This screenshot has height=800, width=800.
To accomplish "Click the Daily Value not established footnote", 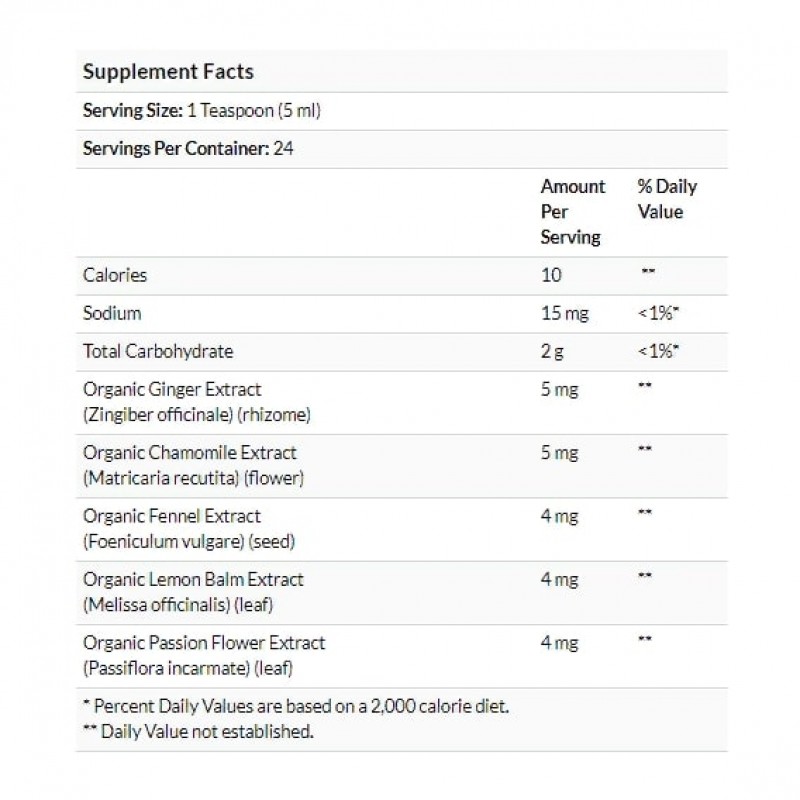I will (x=198, y=731).
